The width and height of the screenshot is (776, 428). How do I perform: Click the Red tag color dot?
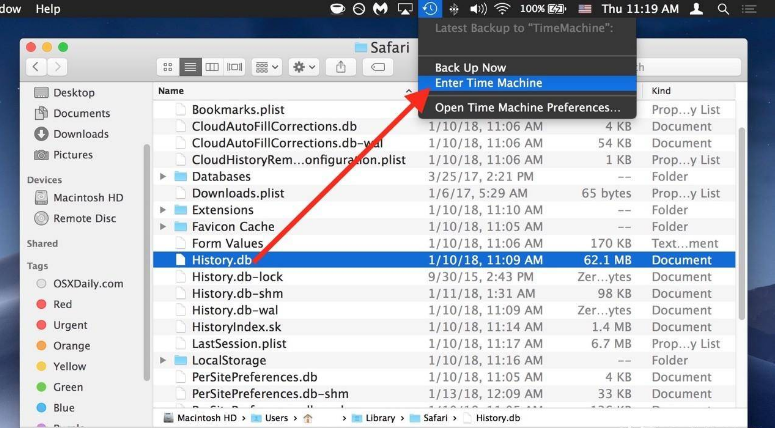(x=42, y=304)
